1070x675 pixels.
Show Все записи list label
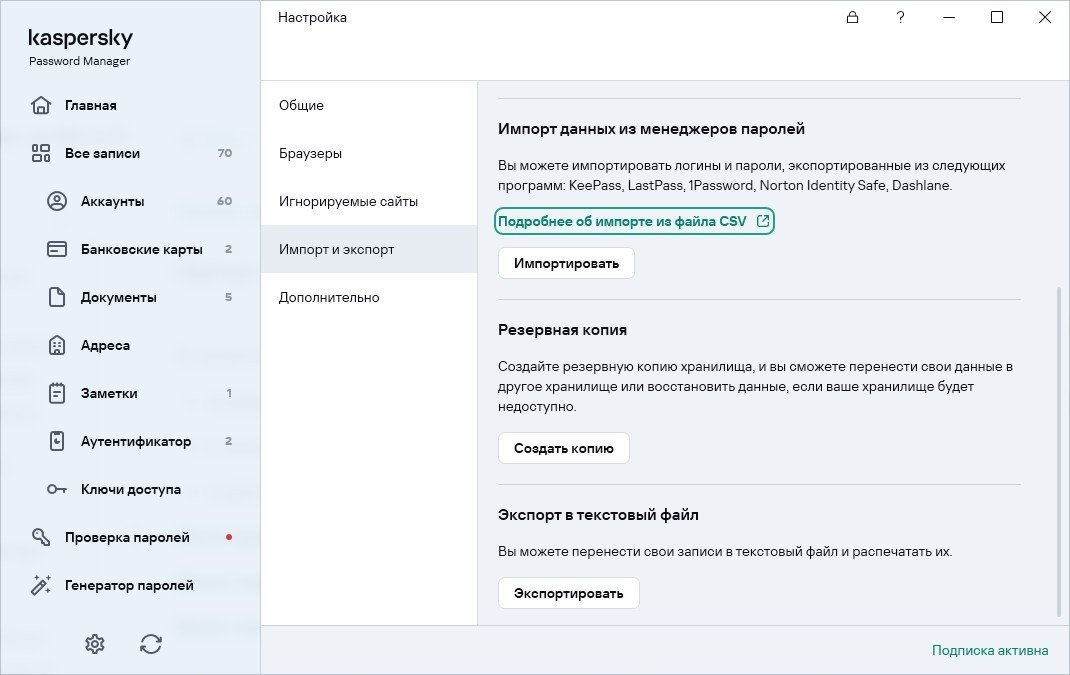pos(102,153)
